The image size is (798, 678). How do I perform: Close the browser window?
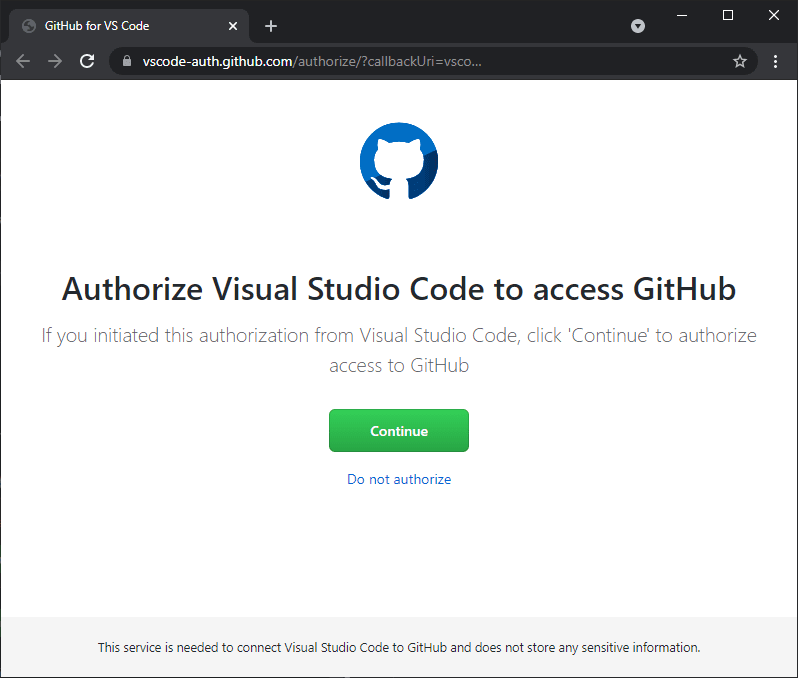[774, 15]
